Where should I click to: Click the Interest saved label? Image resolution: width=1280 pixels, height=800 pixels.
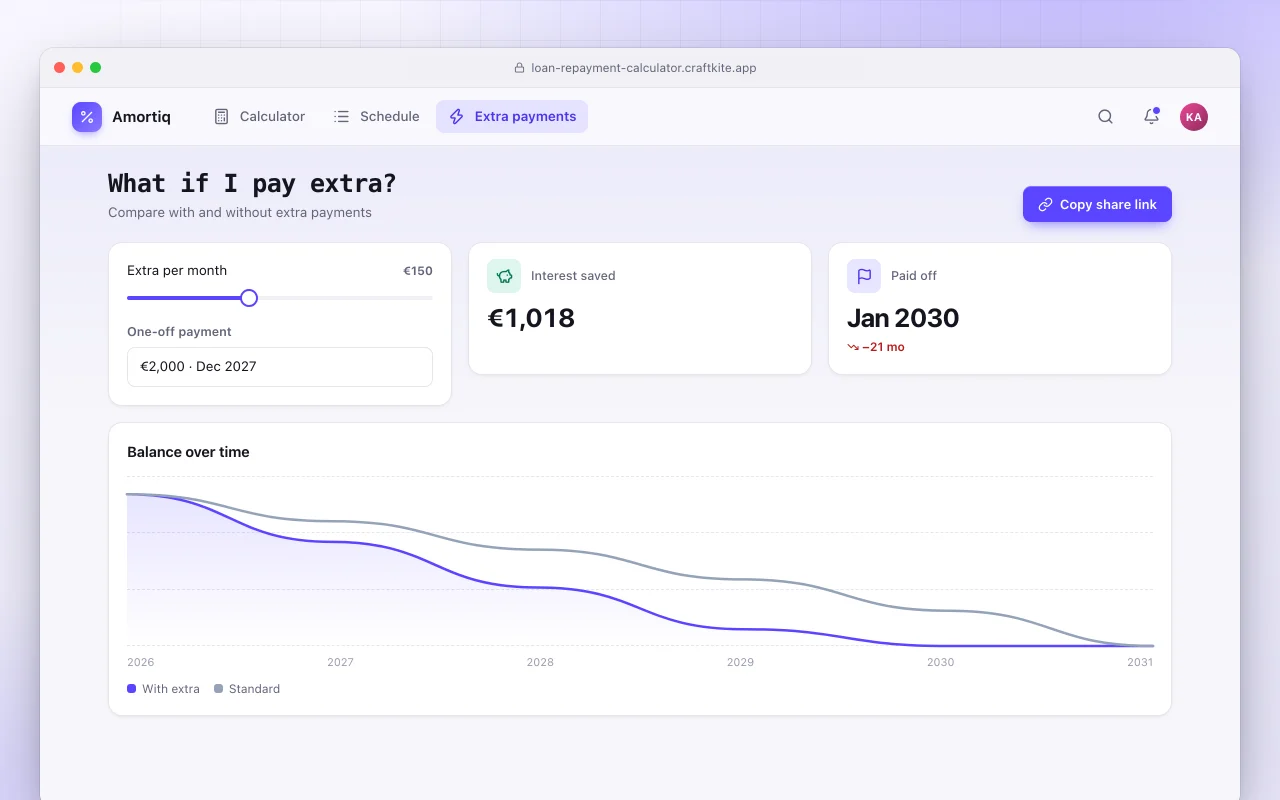(573, 276)
